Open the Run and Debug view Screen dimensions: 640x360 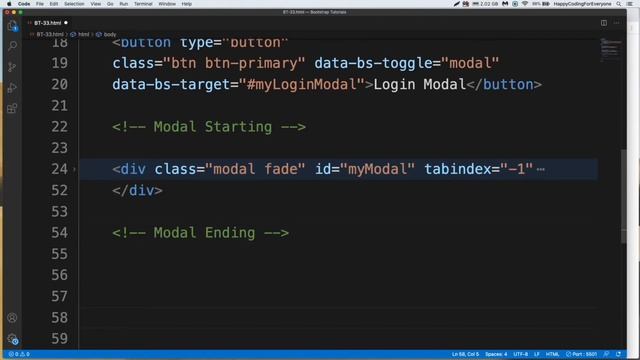(x=12, y=87)
